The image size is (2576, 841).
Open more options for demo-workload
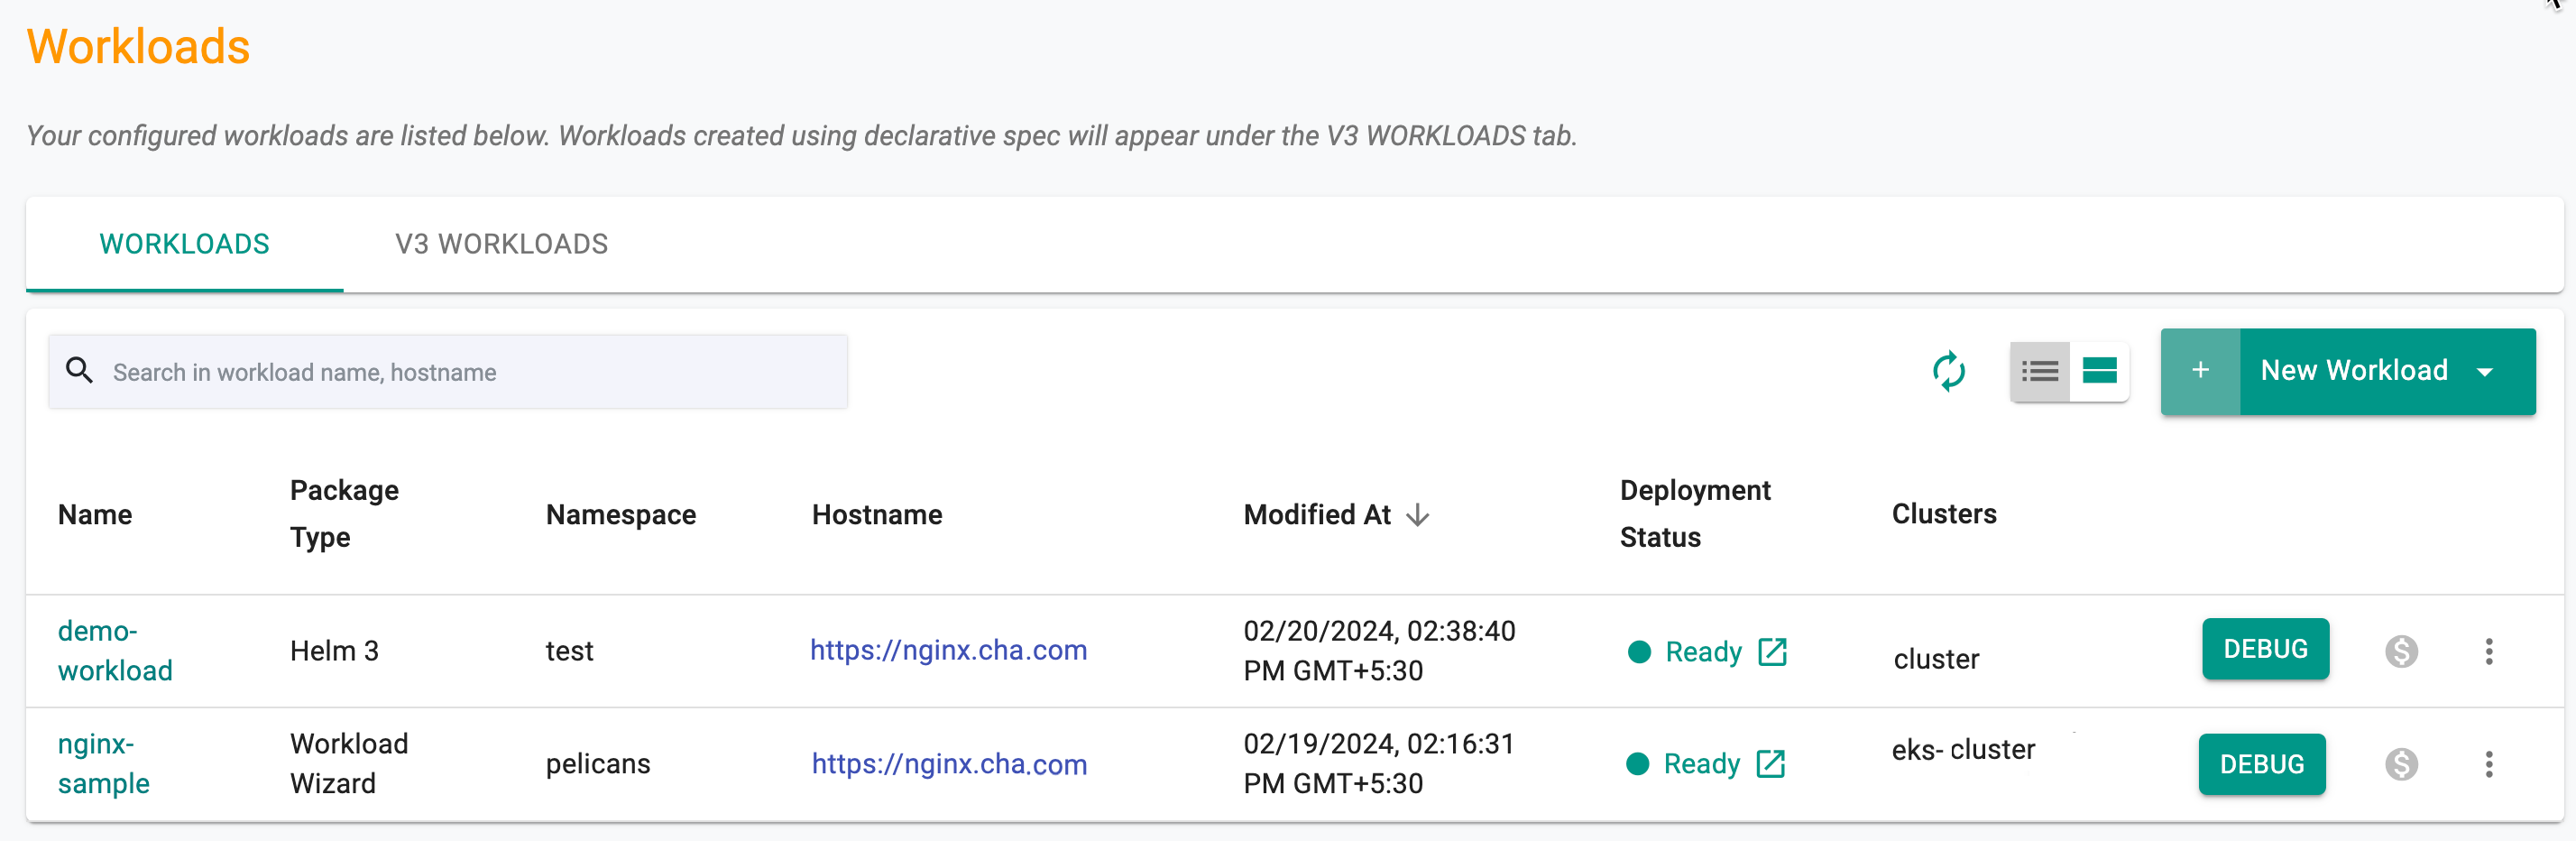pos(2489,652)
